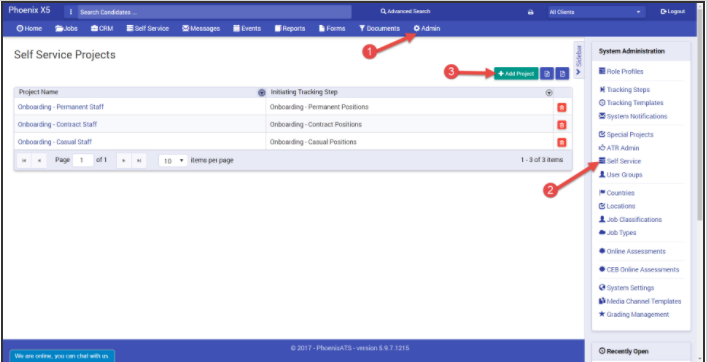The width and height of the screenshot is (708, 362).
Task: Click the Add Project button
Action: (x=516, y=74)
